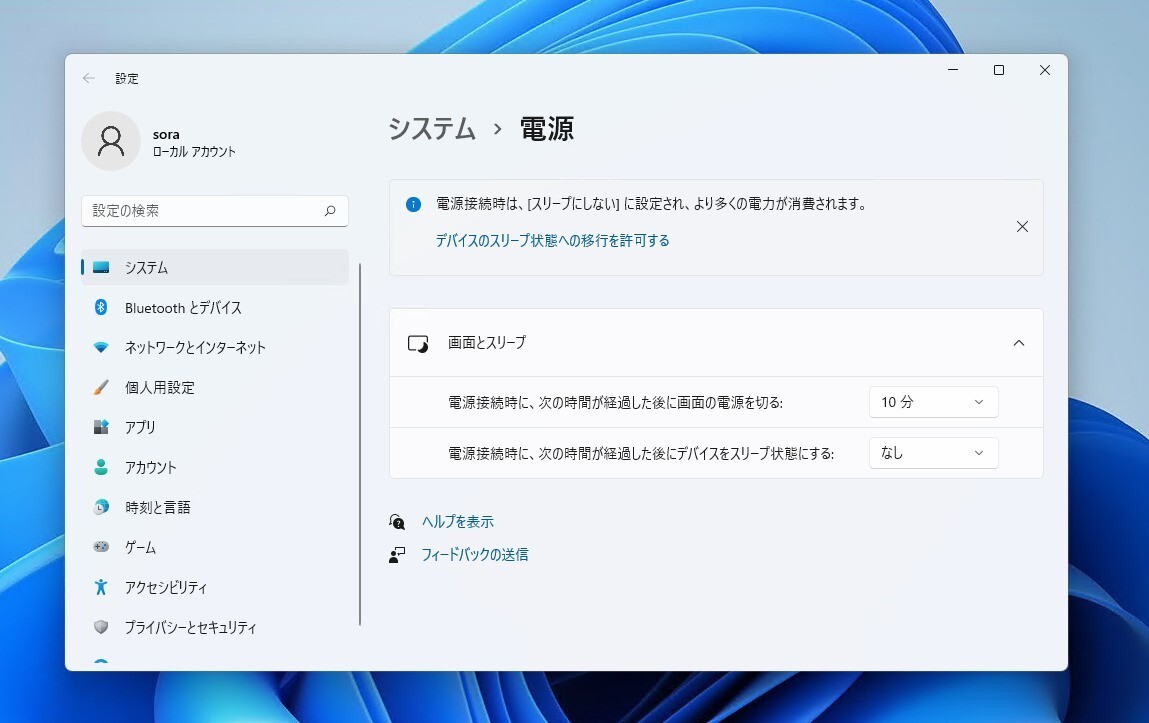
Task: Open the screen-off time dropdown showing 10 分
Action: click(x=933, y=402)
